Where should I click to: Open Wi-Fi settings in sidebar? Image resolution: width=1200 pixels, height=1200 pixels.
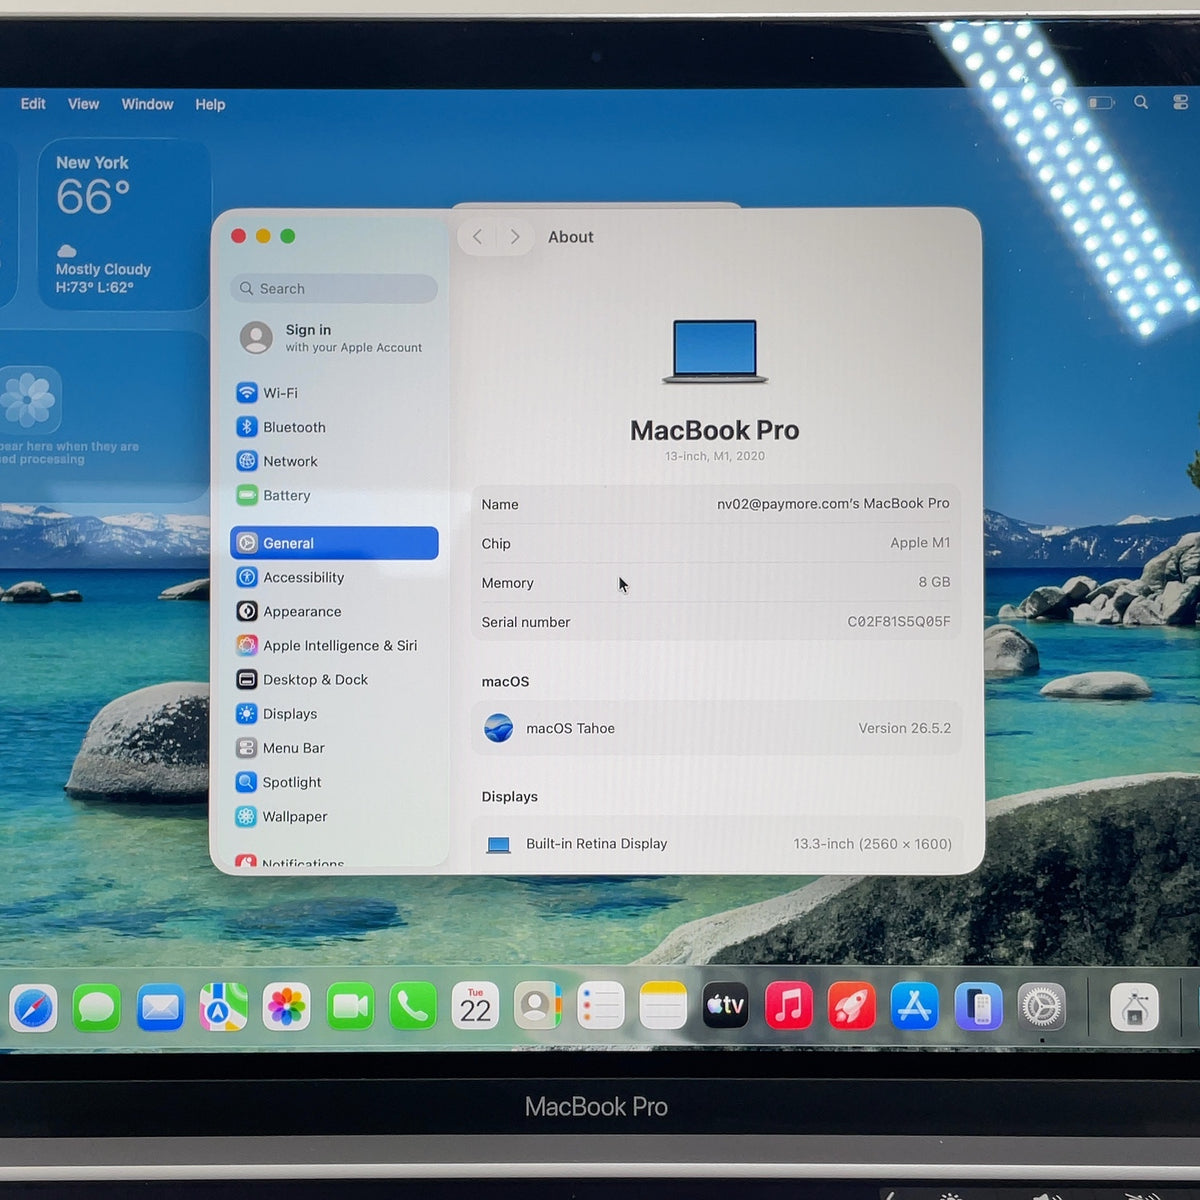point(334,393)
